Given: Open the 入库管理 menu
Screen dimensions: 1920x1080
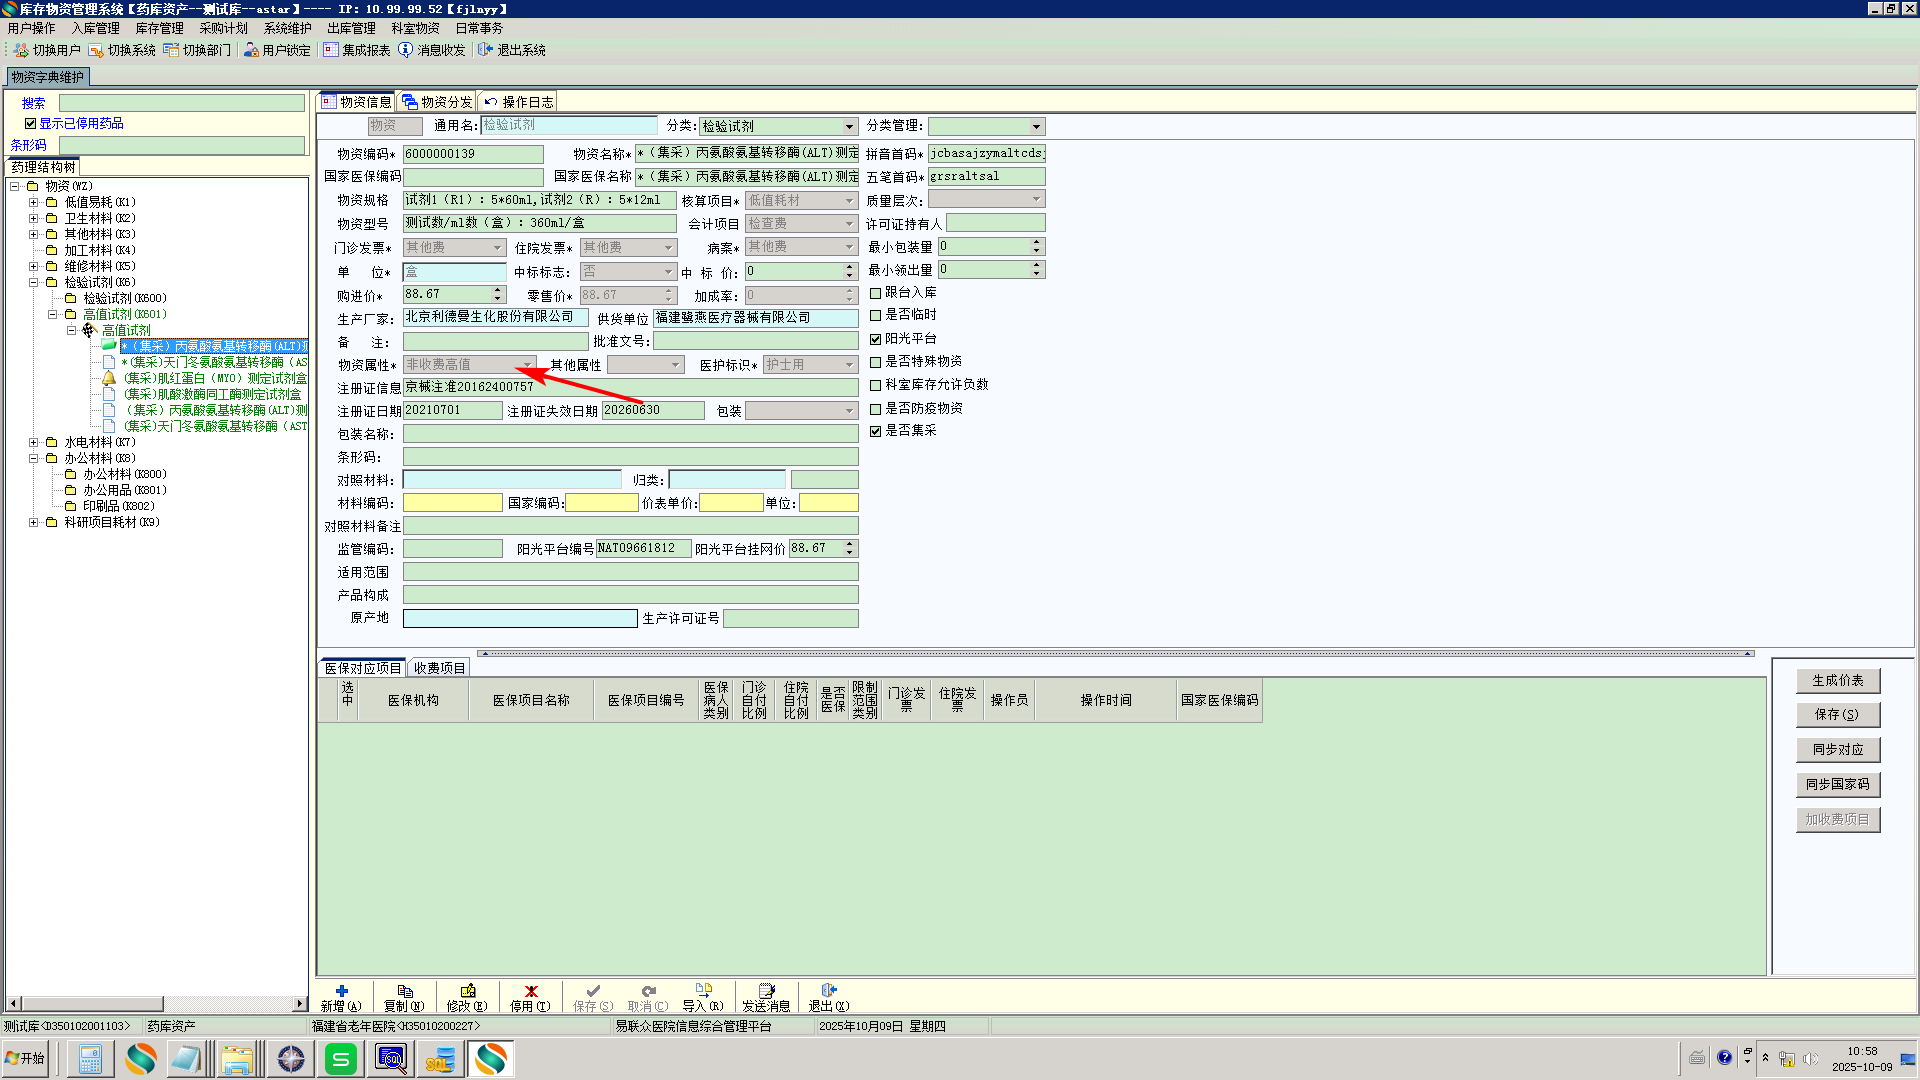Looking at the screenshot, I should [x=95, y=28].
